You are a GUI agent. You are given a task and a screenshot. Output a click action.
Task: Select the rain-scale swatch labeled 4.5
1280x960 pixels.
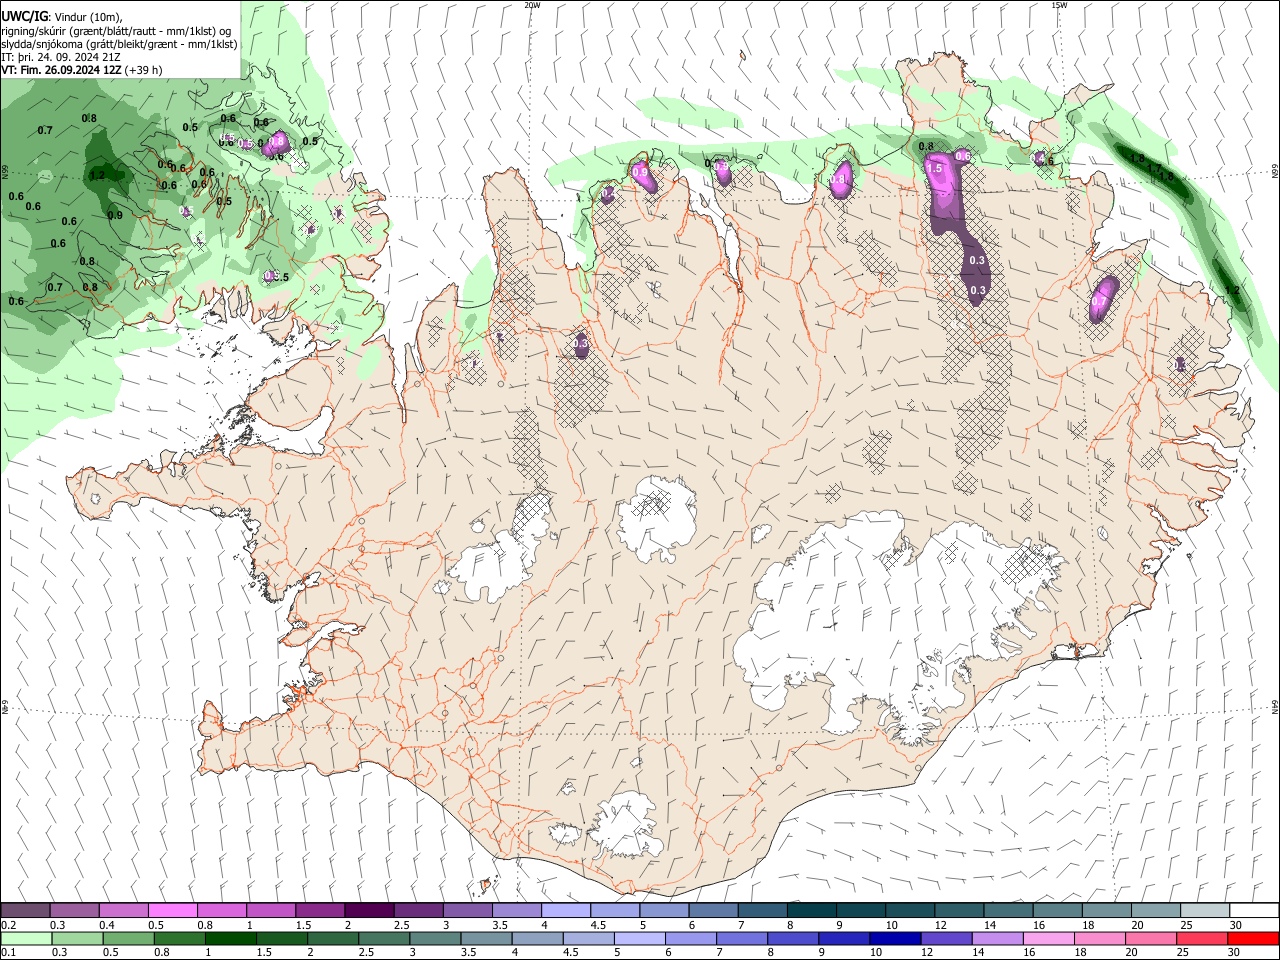pos(588,938)
